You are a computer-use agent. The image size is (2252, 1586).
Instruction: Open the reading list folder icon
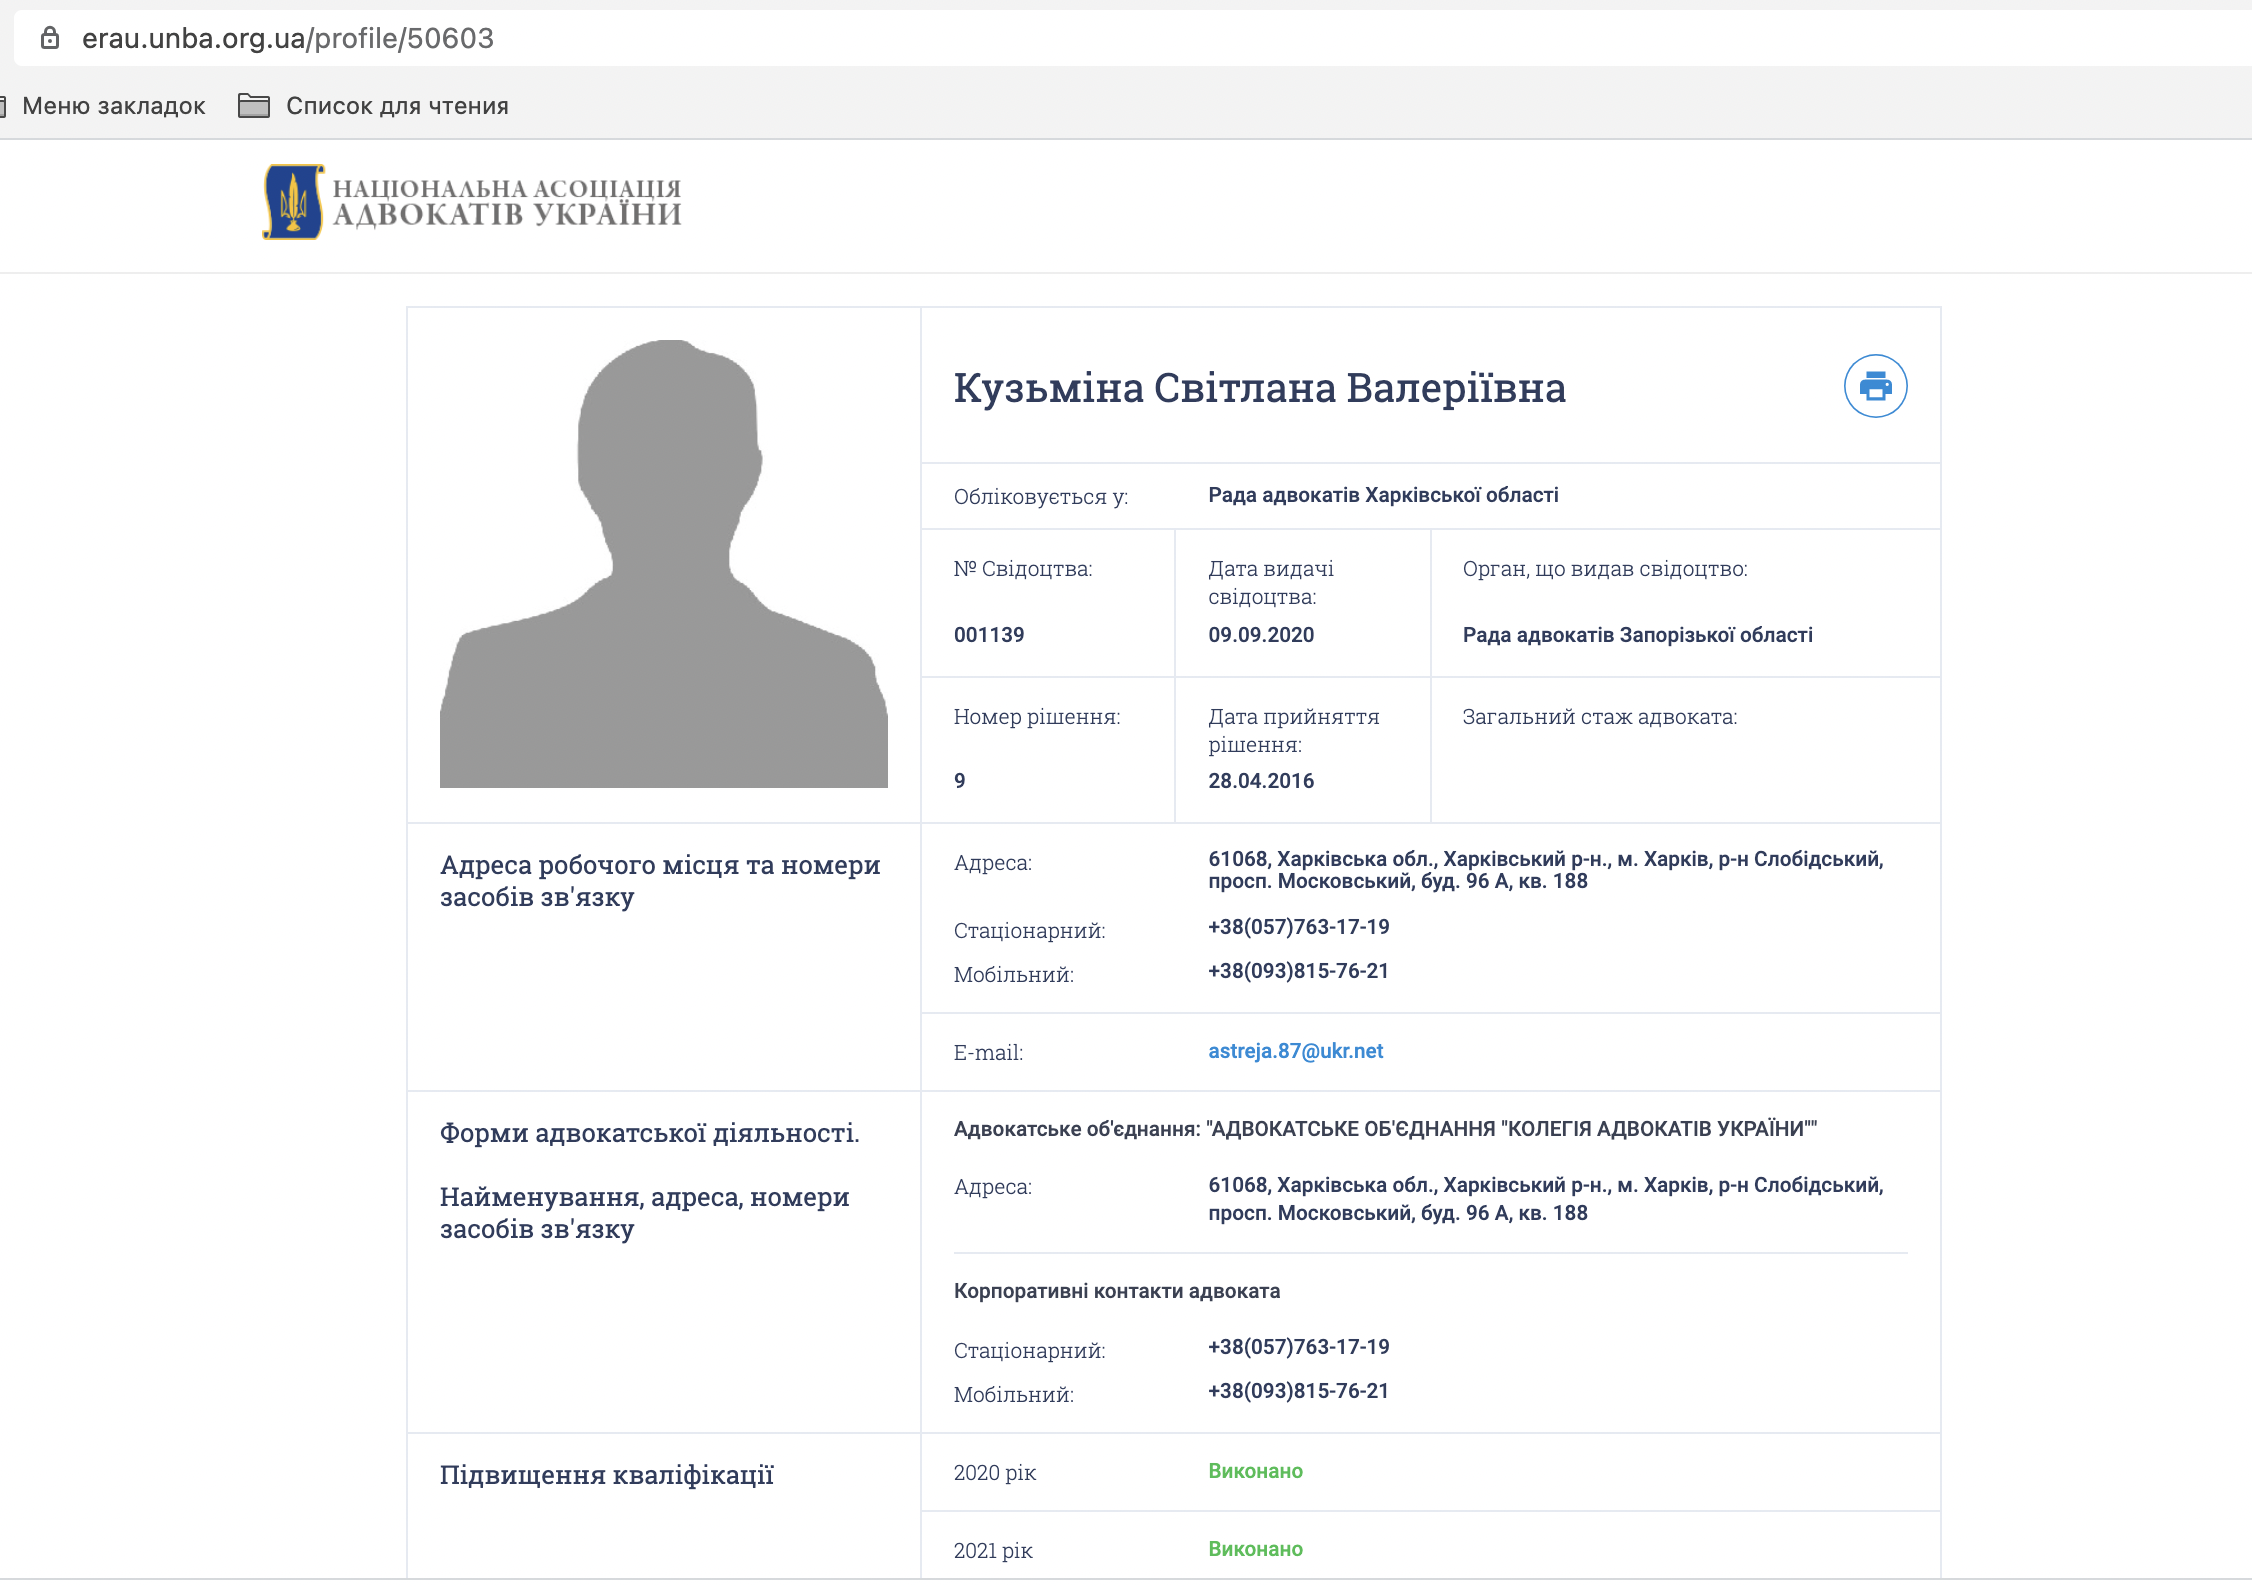tap(254, 106)
